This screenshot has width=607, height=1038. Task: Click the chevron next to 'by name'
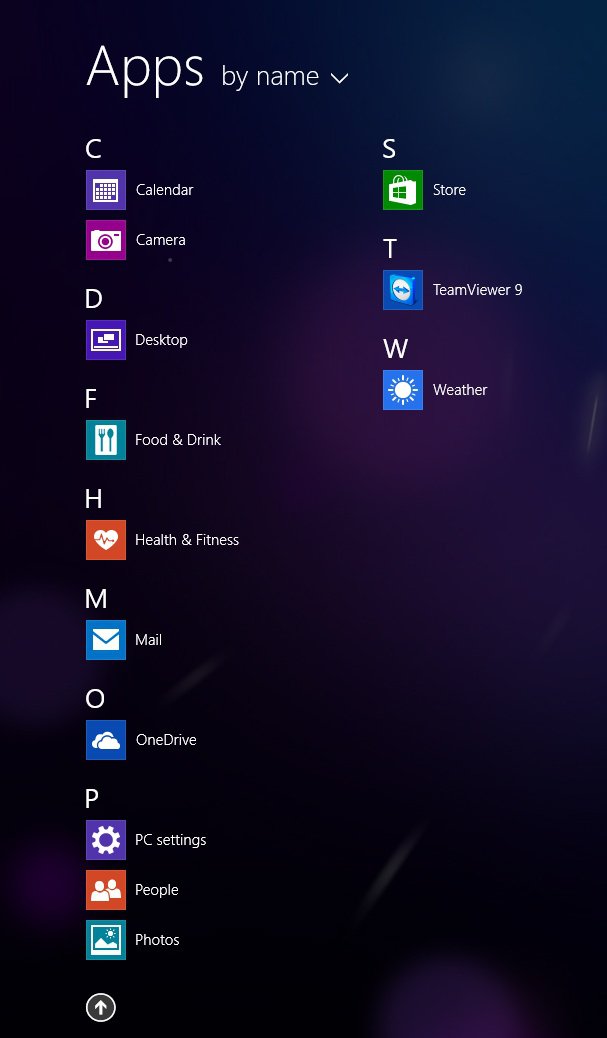pyautogui.click(x=339, y=78)
